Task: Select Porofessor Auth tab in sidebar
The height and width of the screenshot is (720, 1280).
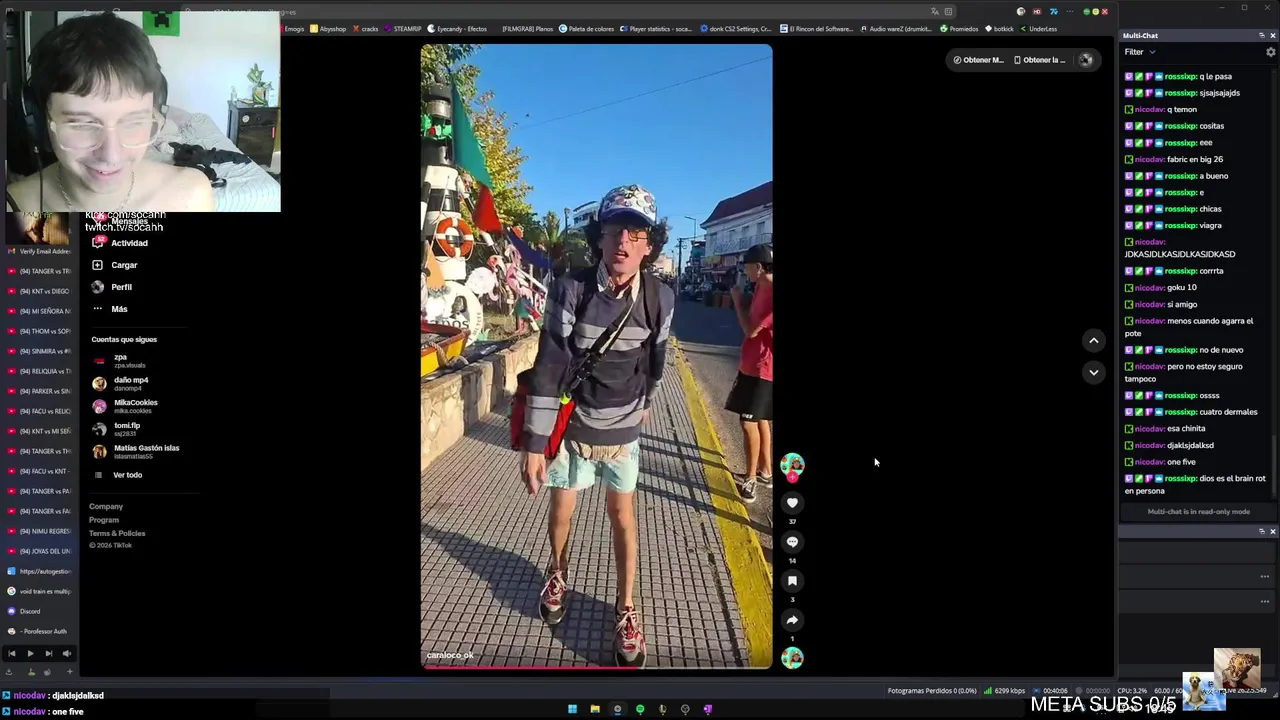Action: (39, 631)
